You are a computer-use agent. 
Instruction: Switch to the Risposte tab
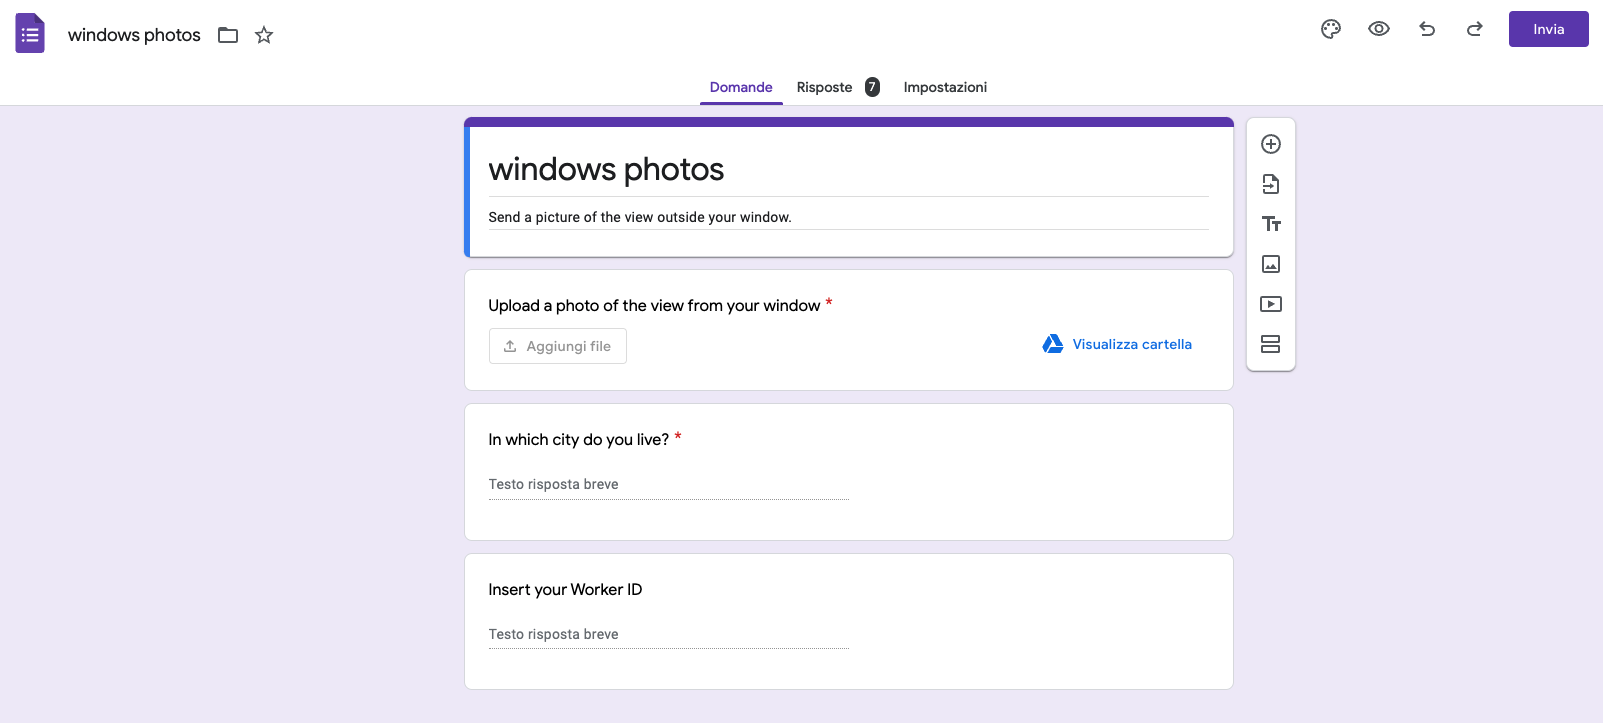(825, 87)
